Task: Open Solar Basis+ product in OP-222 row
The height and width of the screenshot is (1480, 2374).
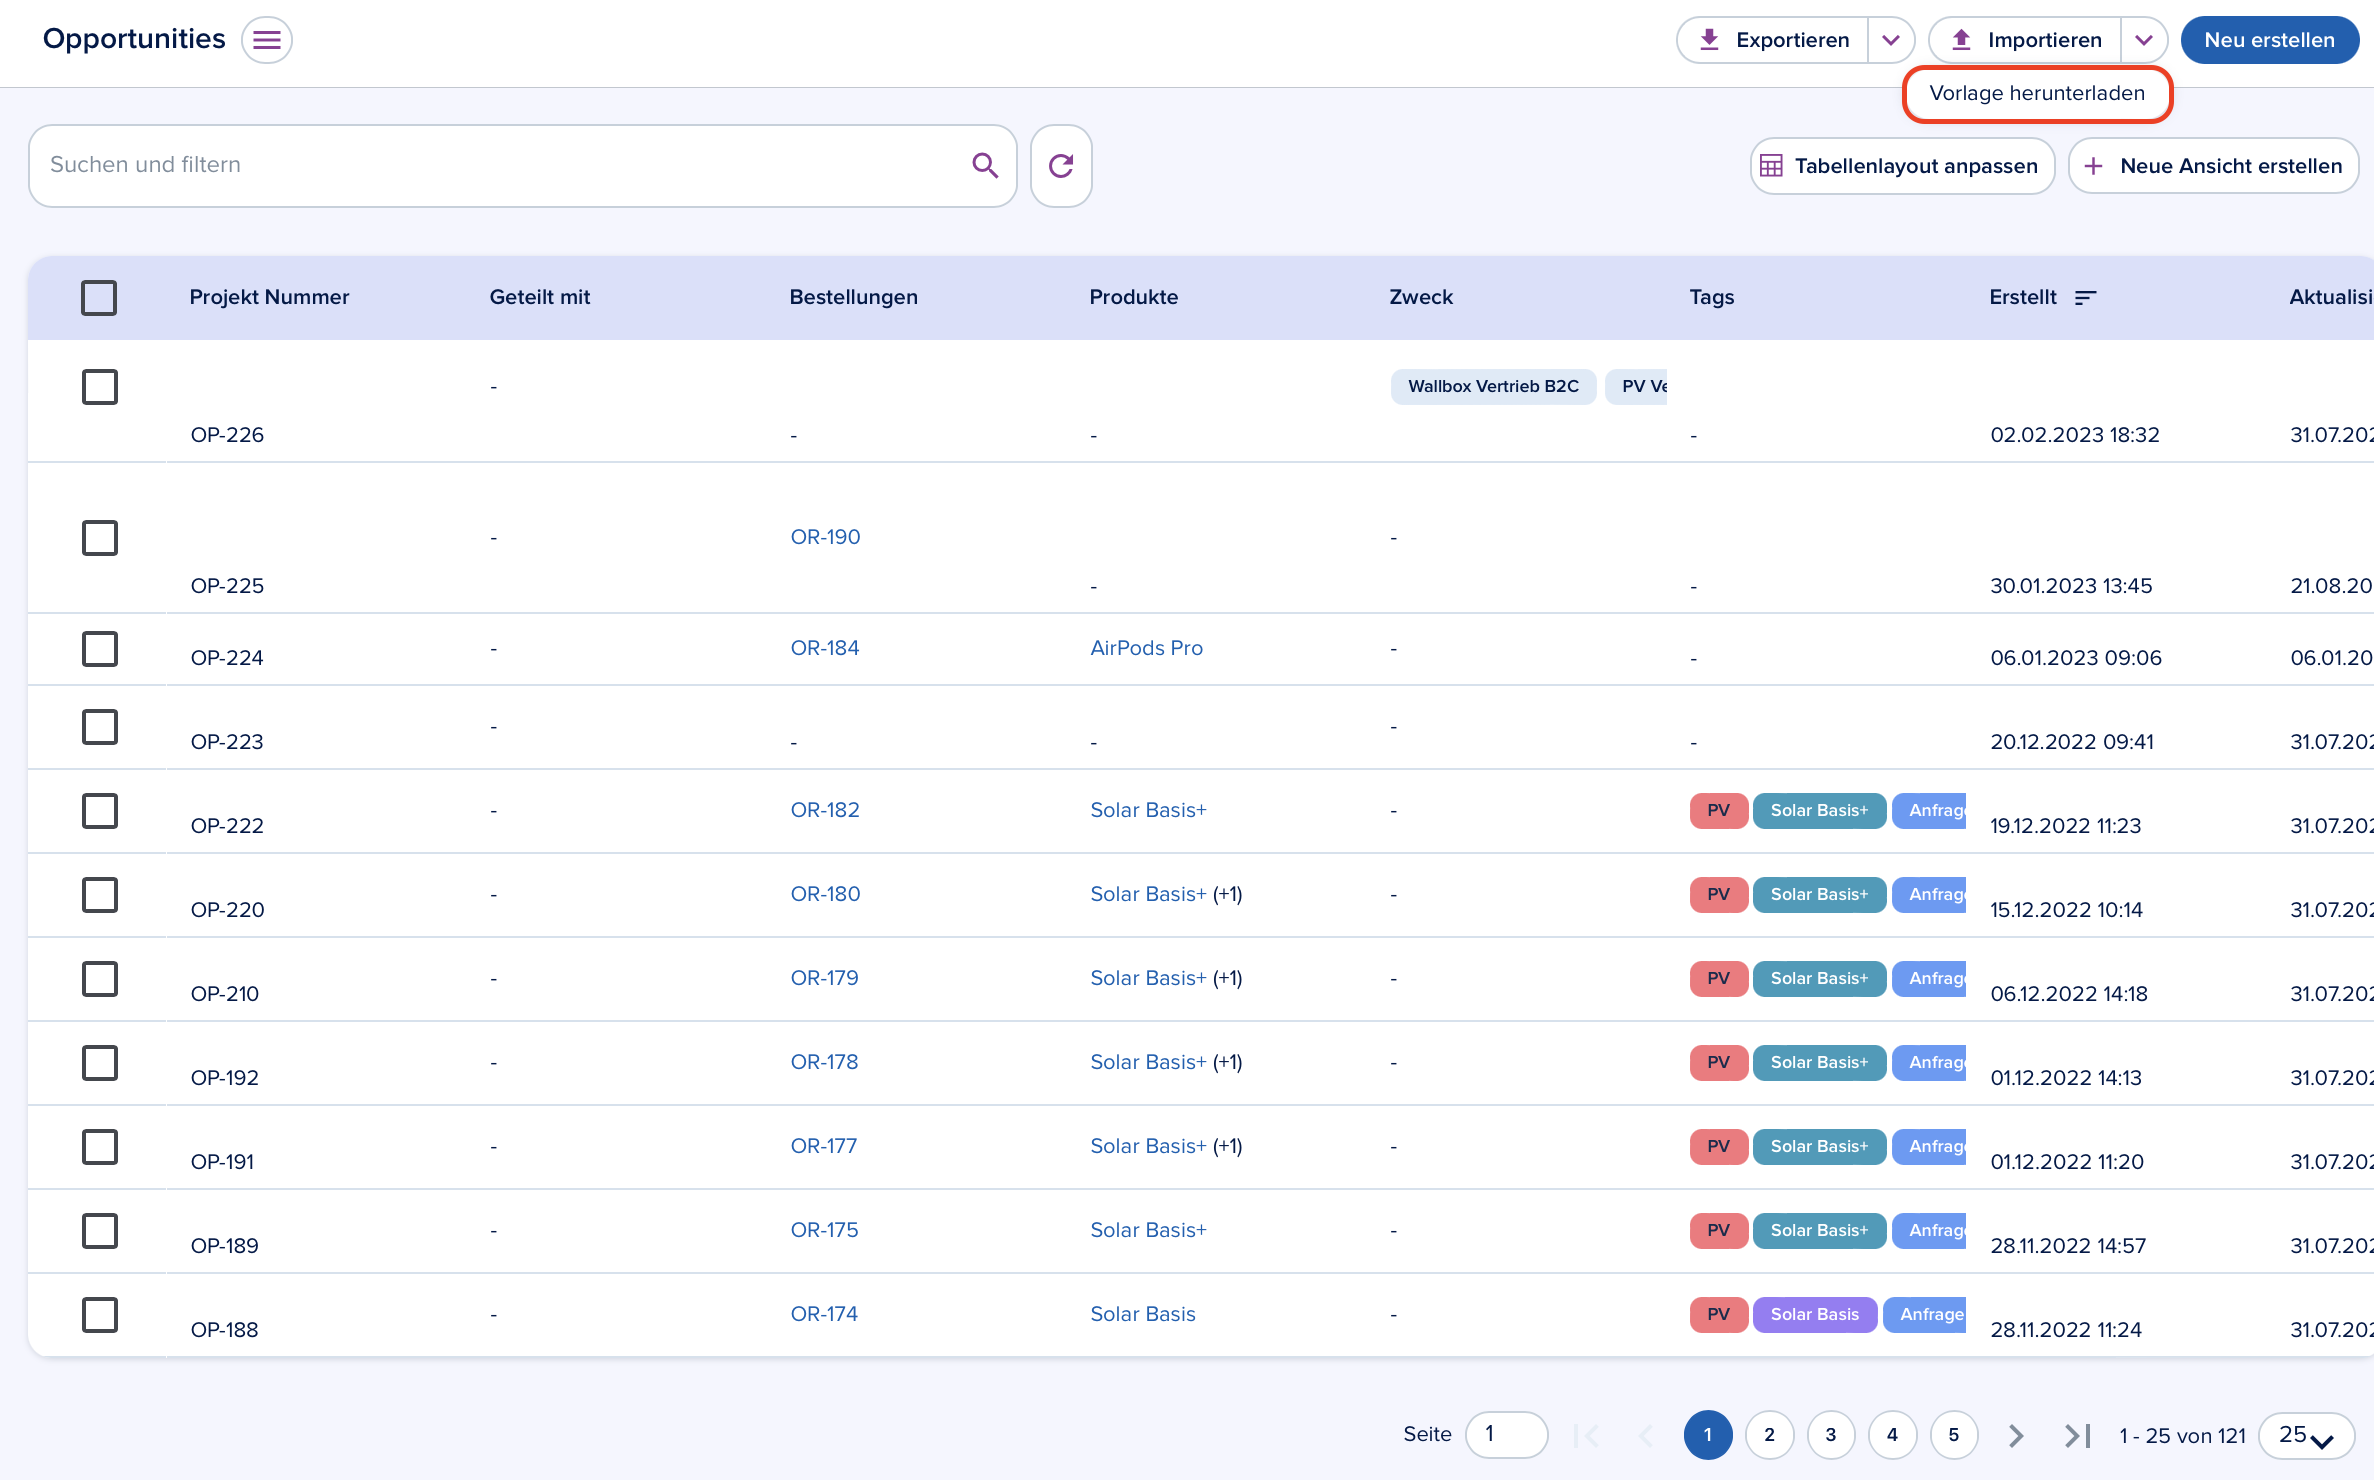Action: click(x=1148, y=810)
